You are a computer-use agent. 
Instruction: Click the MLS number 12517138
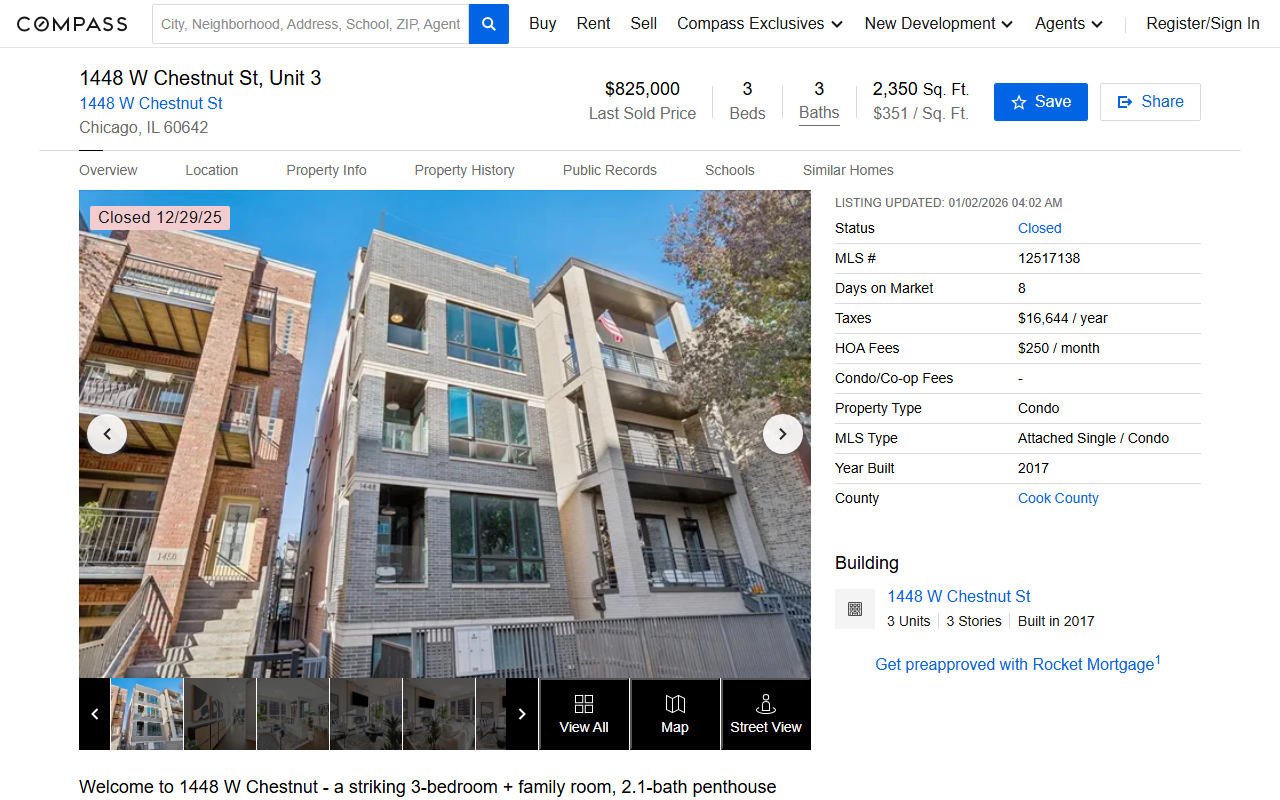(x=1049, y=258)
